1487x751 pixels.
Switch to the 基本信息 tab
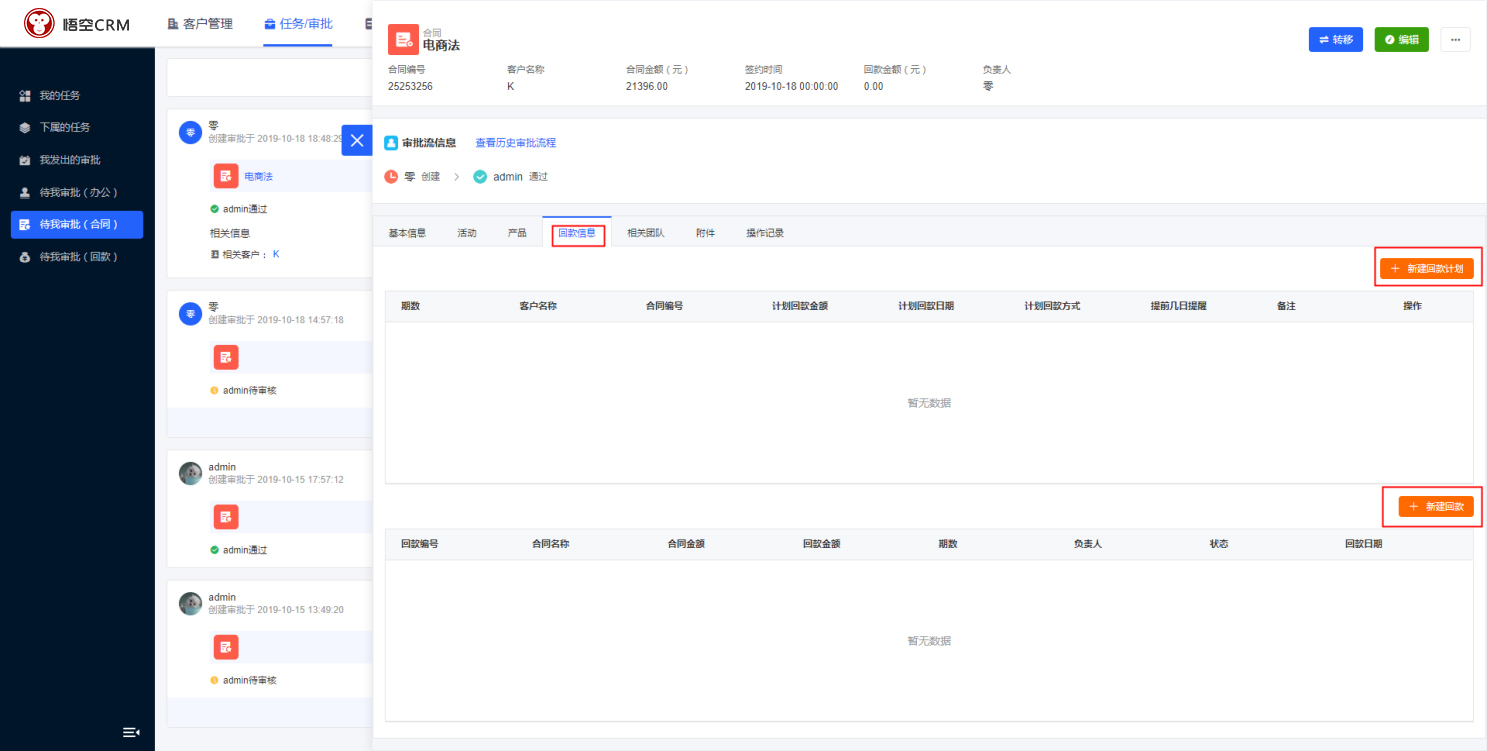(407, 233)
